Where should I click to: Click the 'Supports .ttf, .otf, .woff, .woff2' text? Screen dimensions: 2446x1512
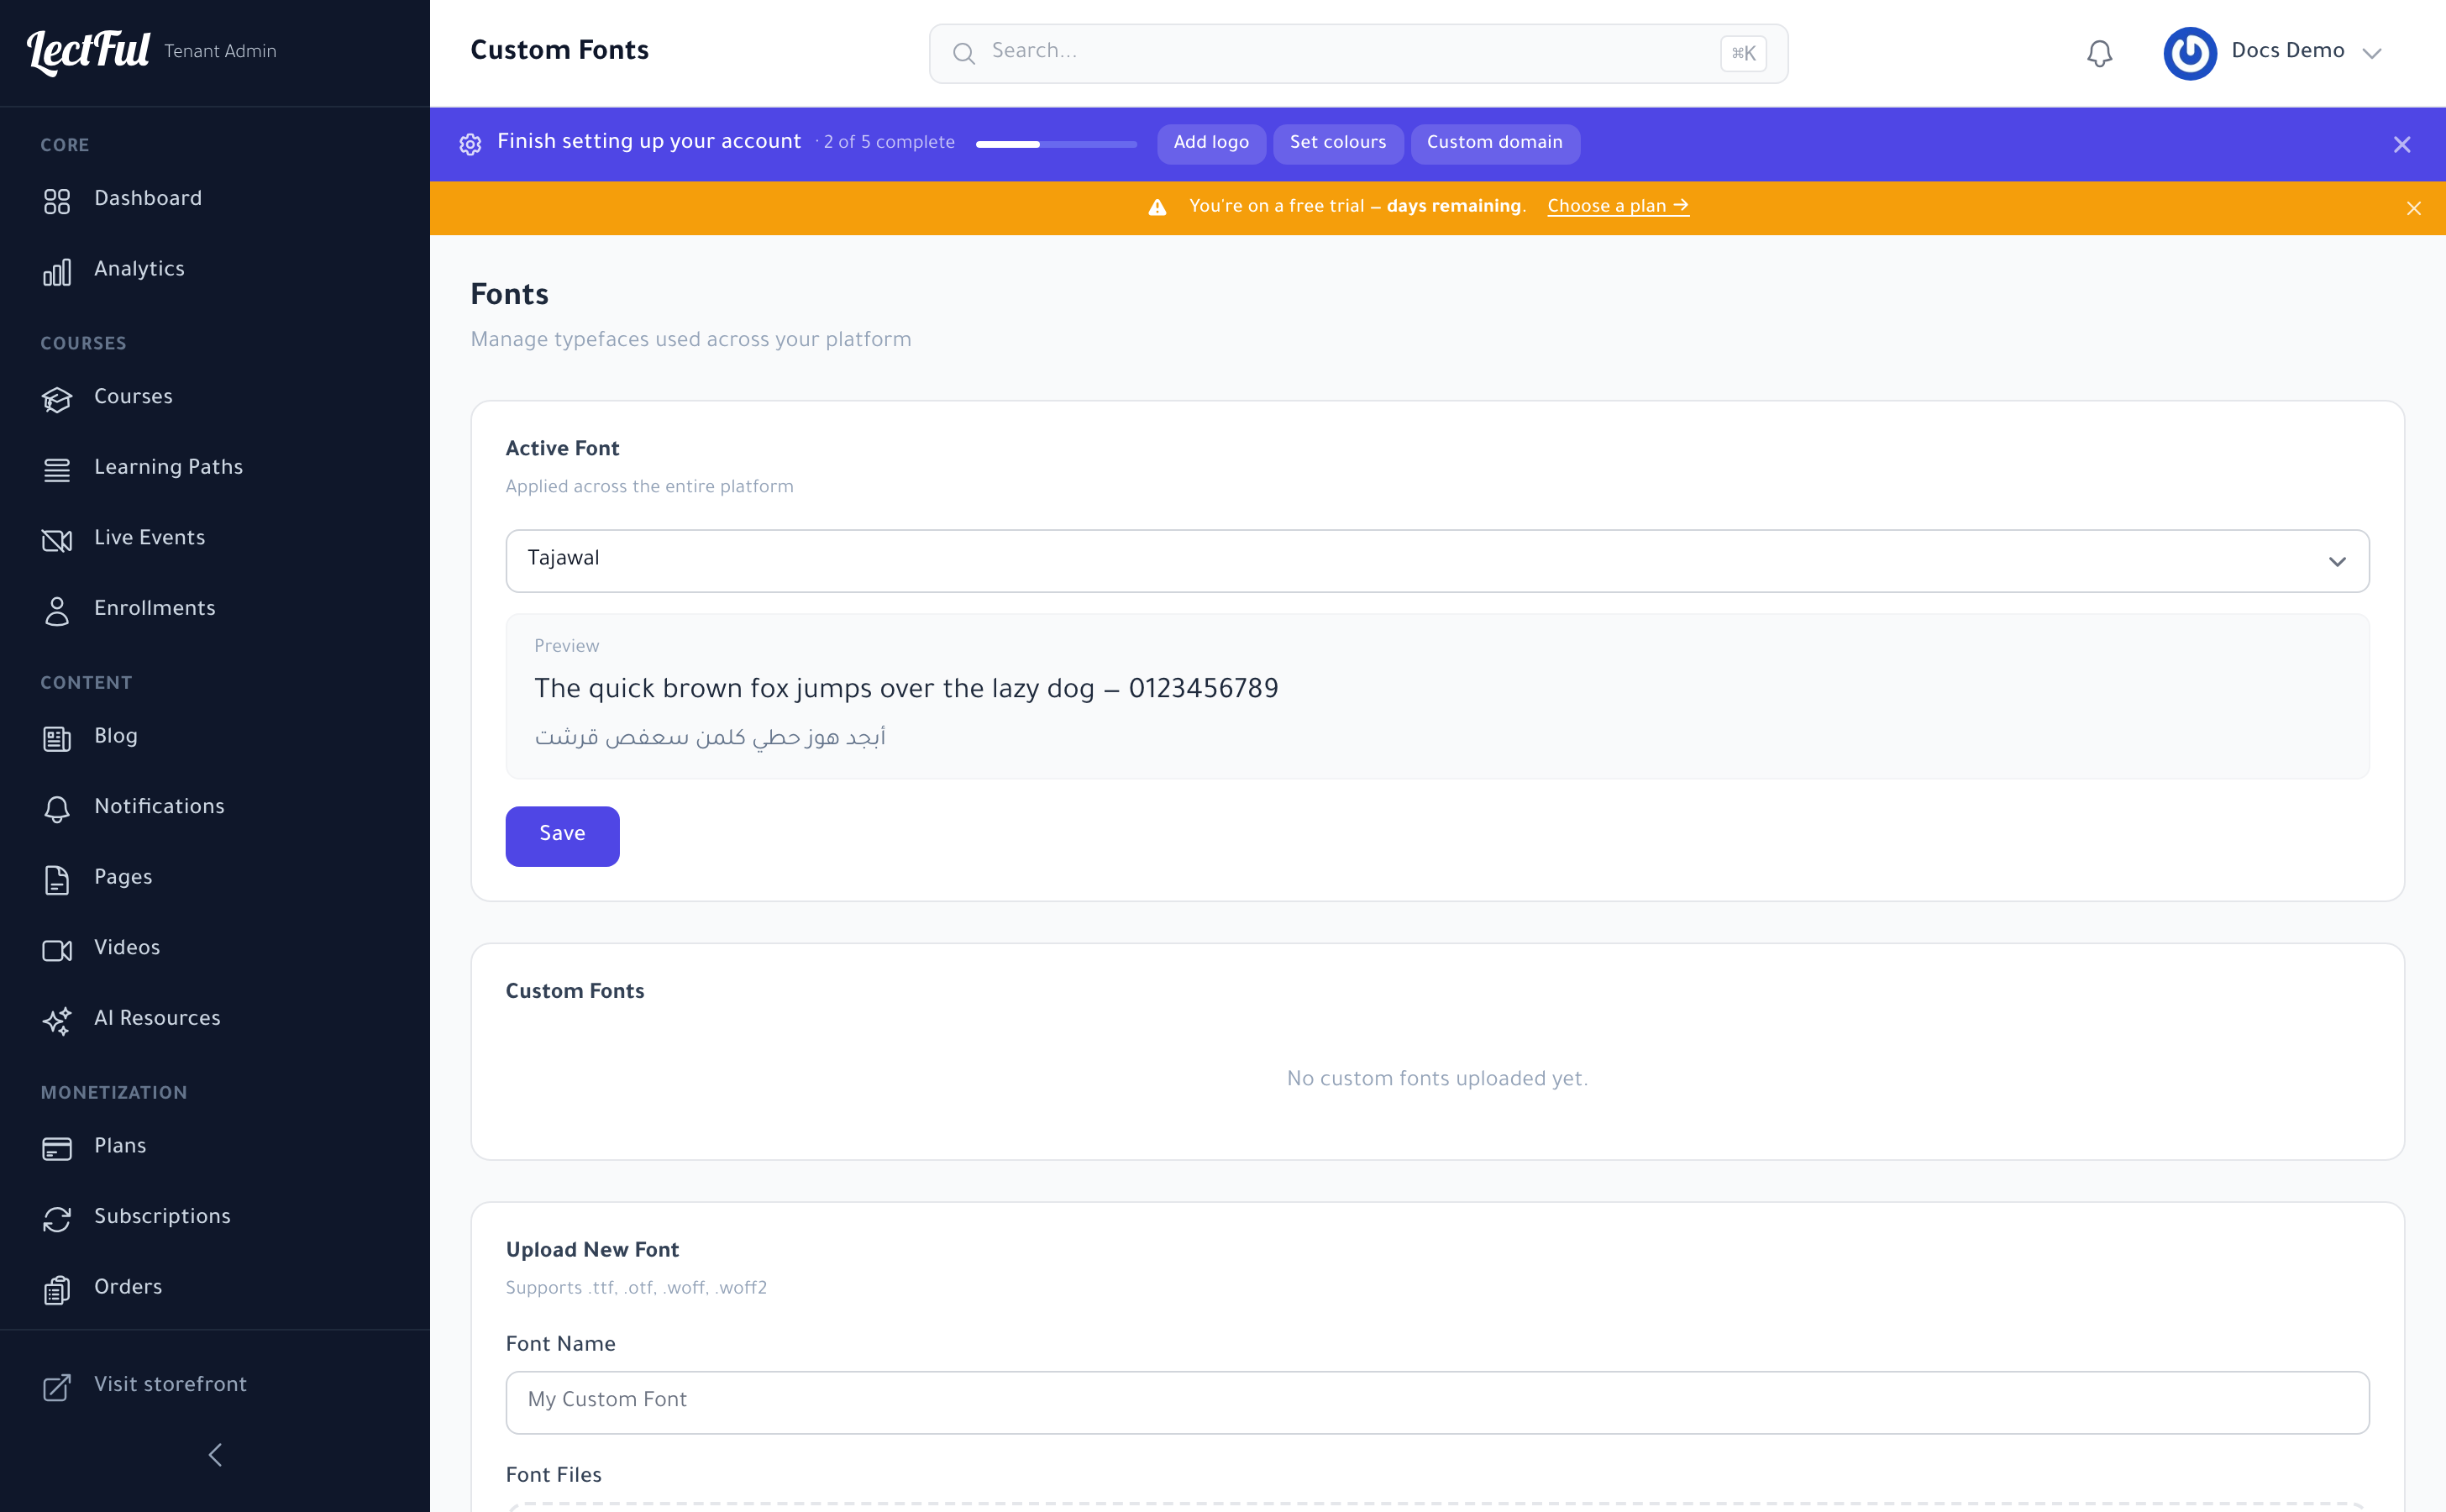click(636, 1288)
